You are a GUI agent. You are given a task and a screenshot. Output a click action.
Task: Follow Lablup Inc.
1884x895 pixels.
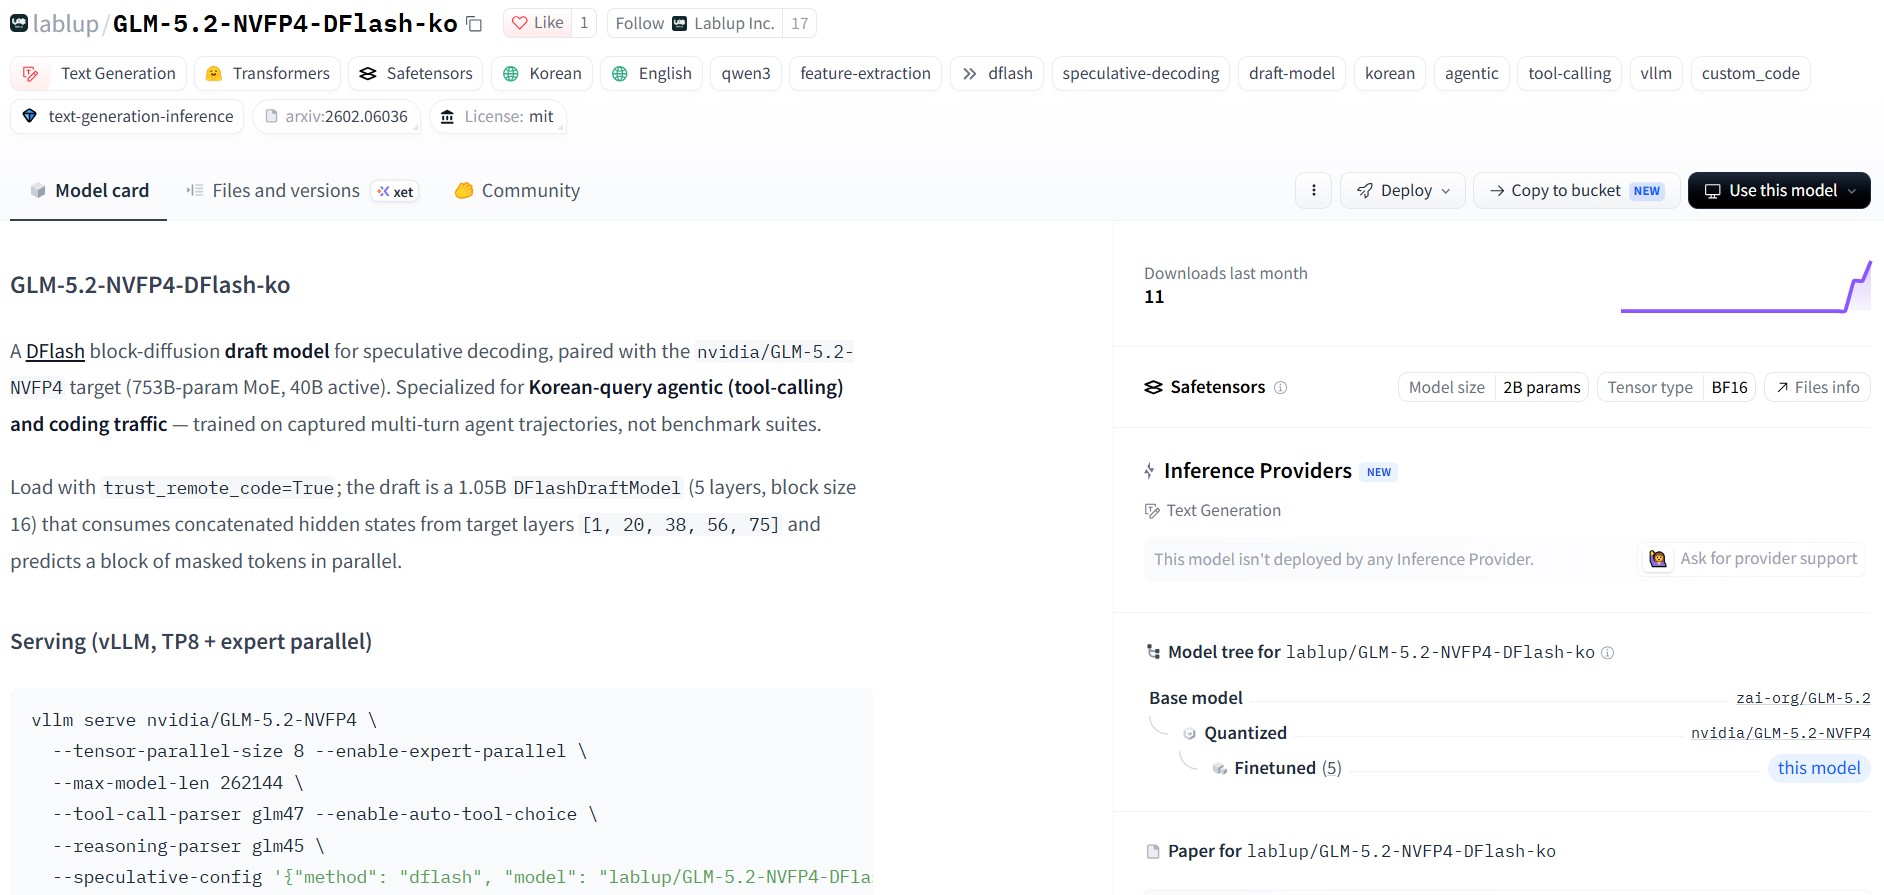point(695,23)
